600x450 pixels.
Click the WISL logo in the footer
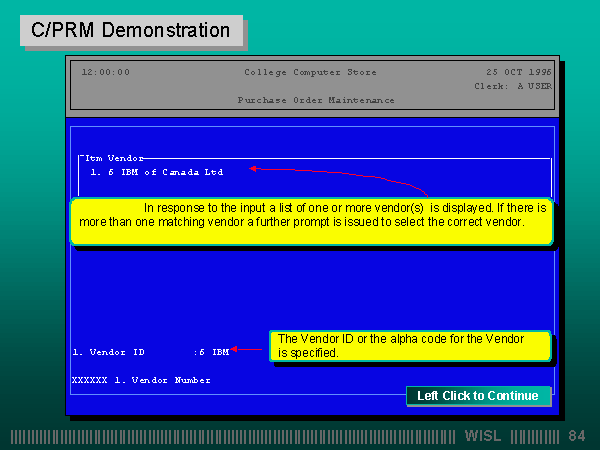[x=485, y=437]
